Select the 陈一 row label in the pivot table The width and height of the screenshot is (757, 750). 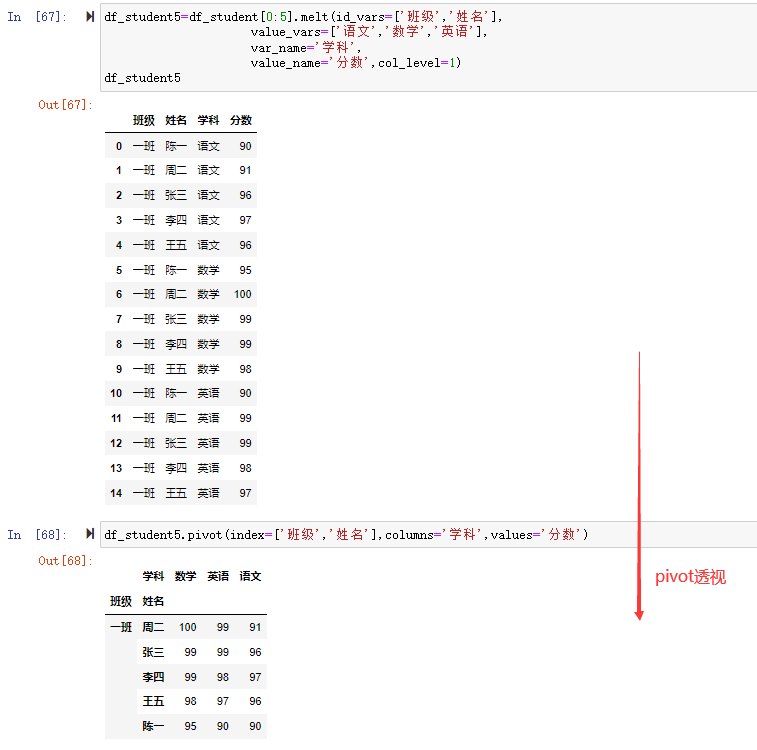pyautogui.click(x=153, y=726)
